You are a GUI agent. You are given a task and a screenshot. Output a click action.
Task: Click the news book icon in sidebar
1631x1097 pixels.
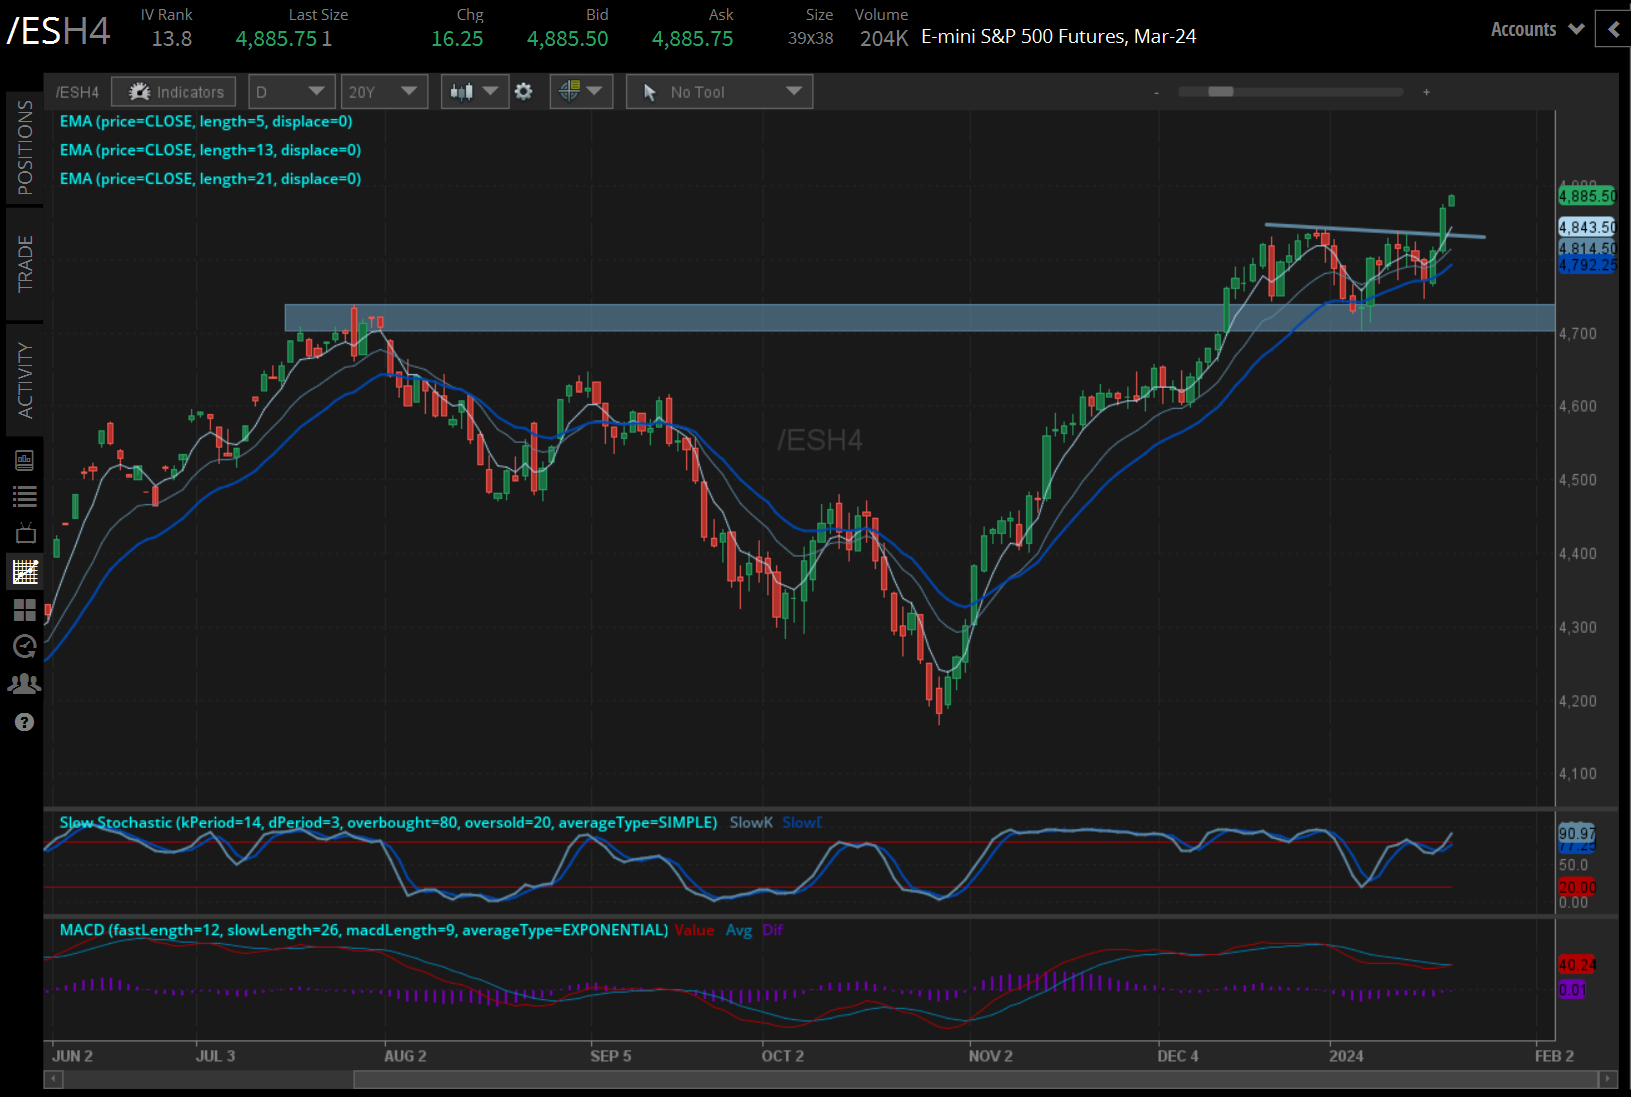click(25, 460)
